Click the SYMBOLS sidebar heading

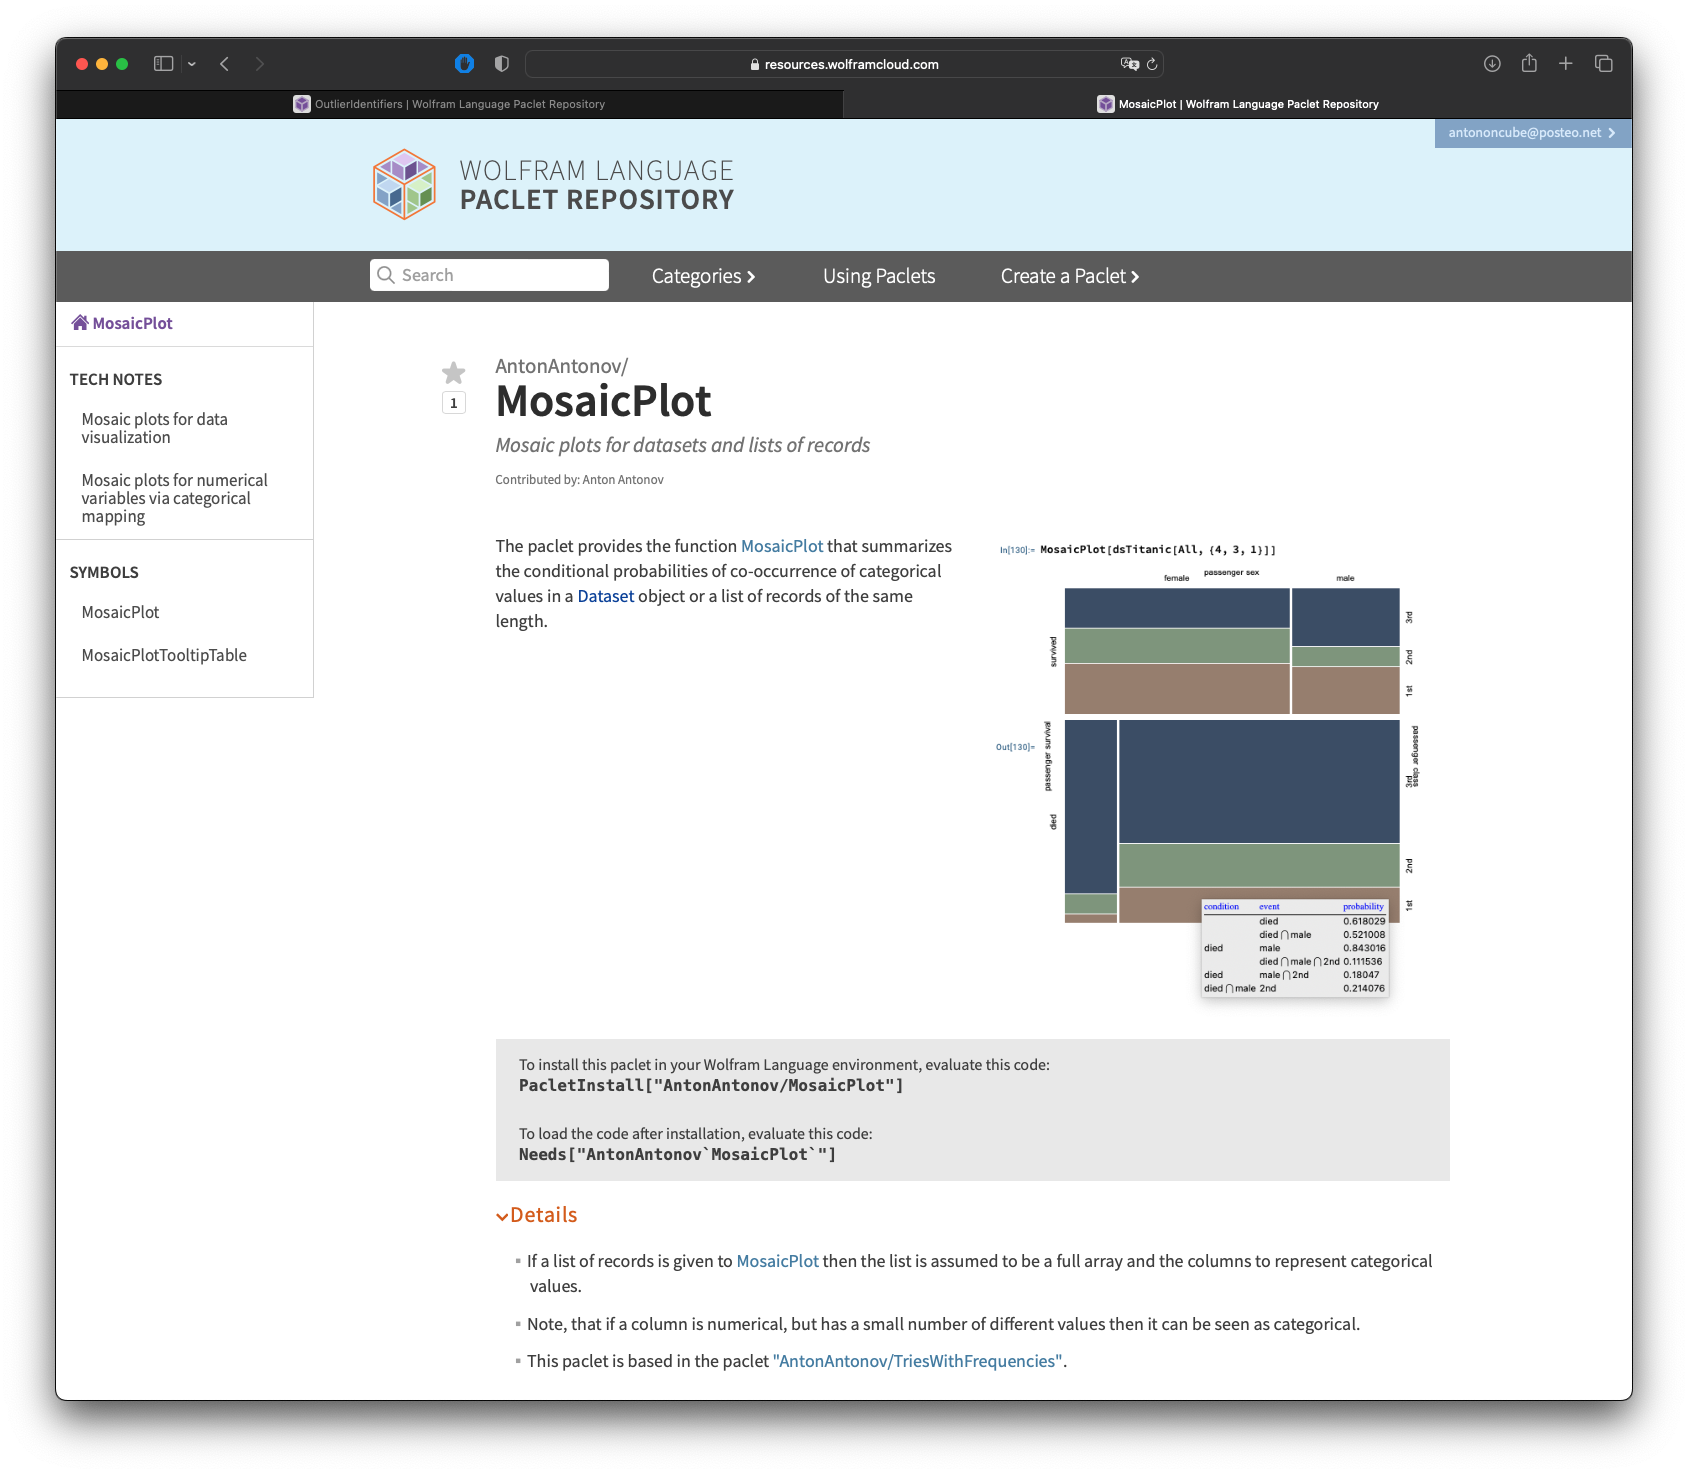(104, 573)
